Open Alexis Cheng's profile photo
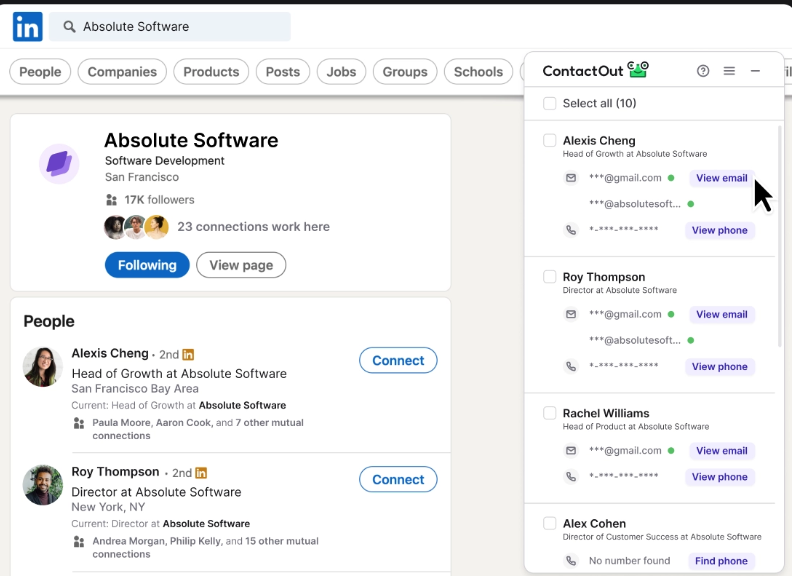792x576 pixels. click(x=43, y=367)
